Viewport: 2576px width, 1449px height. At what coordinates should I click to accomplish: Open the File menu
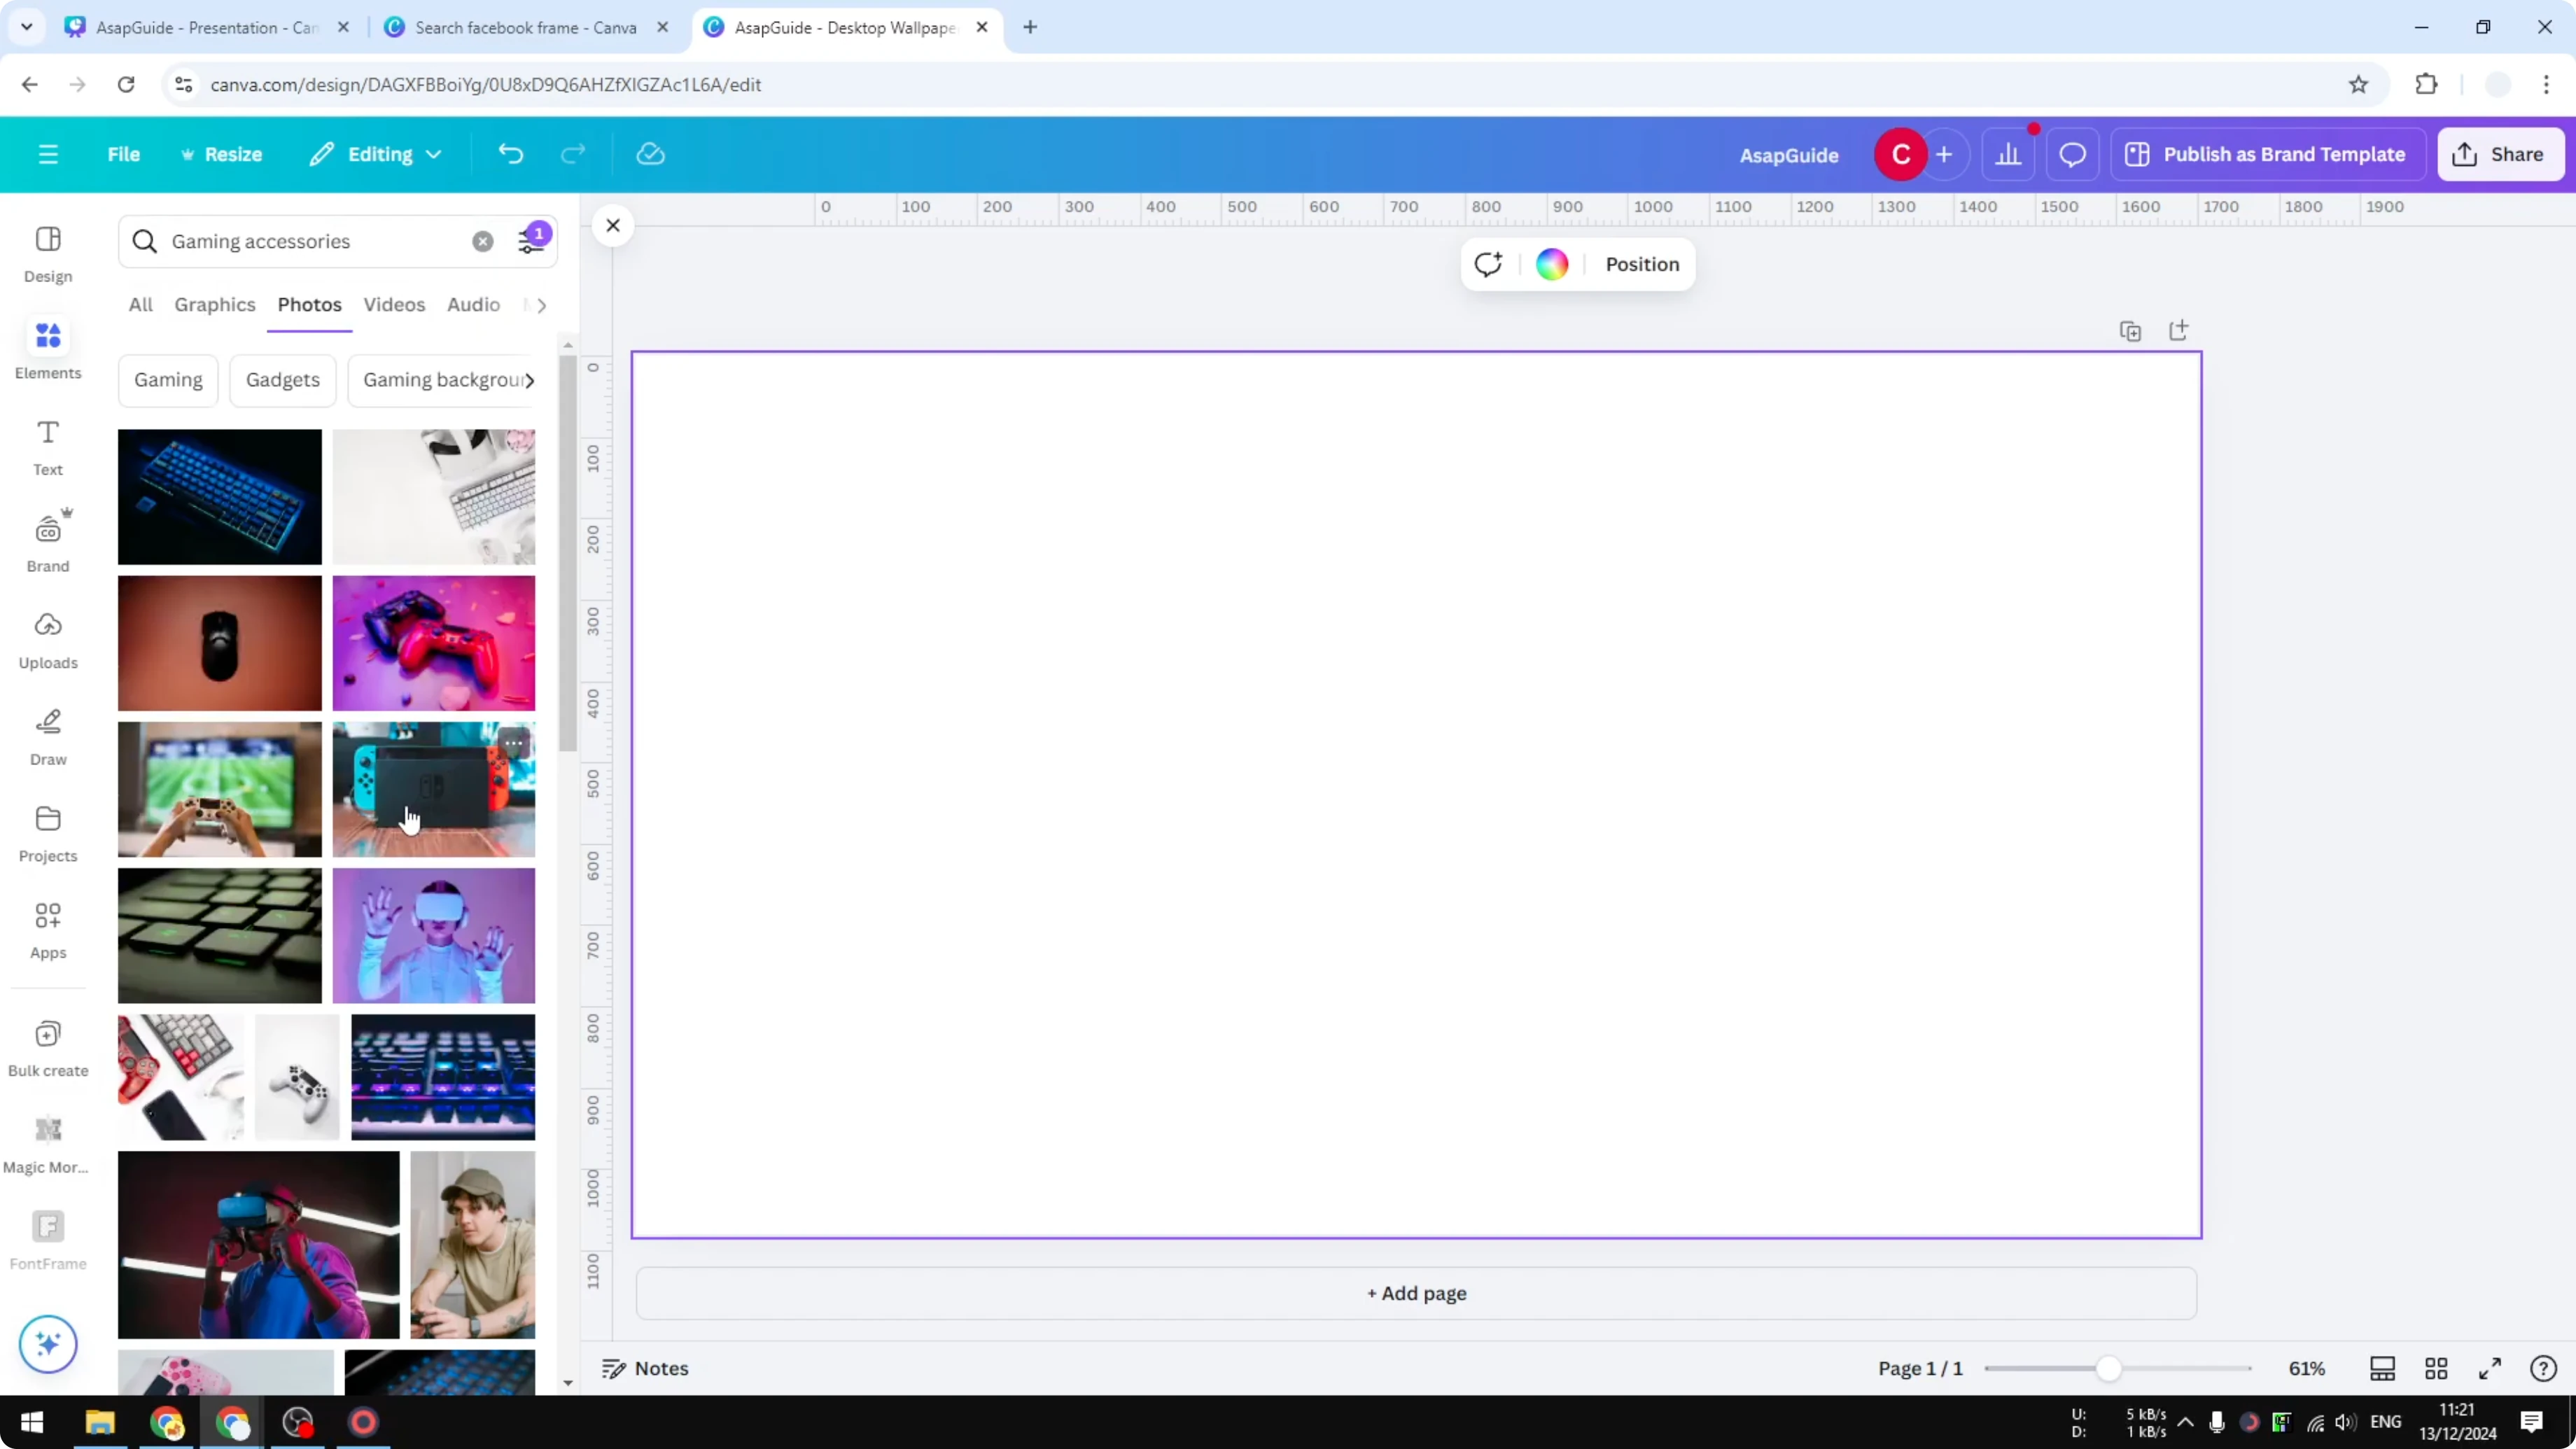point(124,154)
